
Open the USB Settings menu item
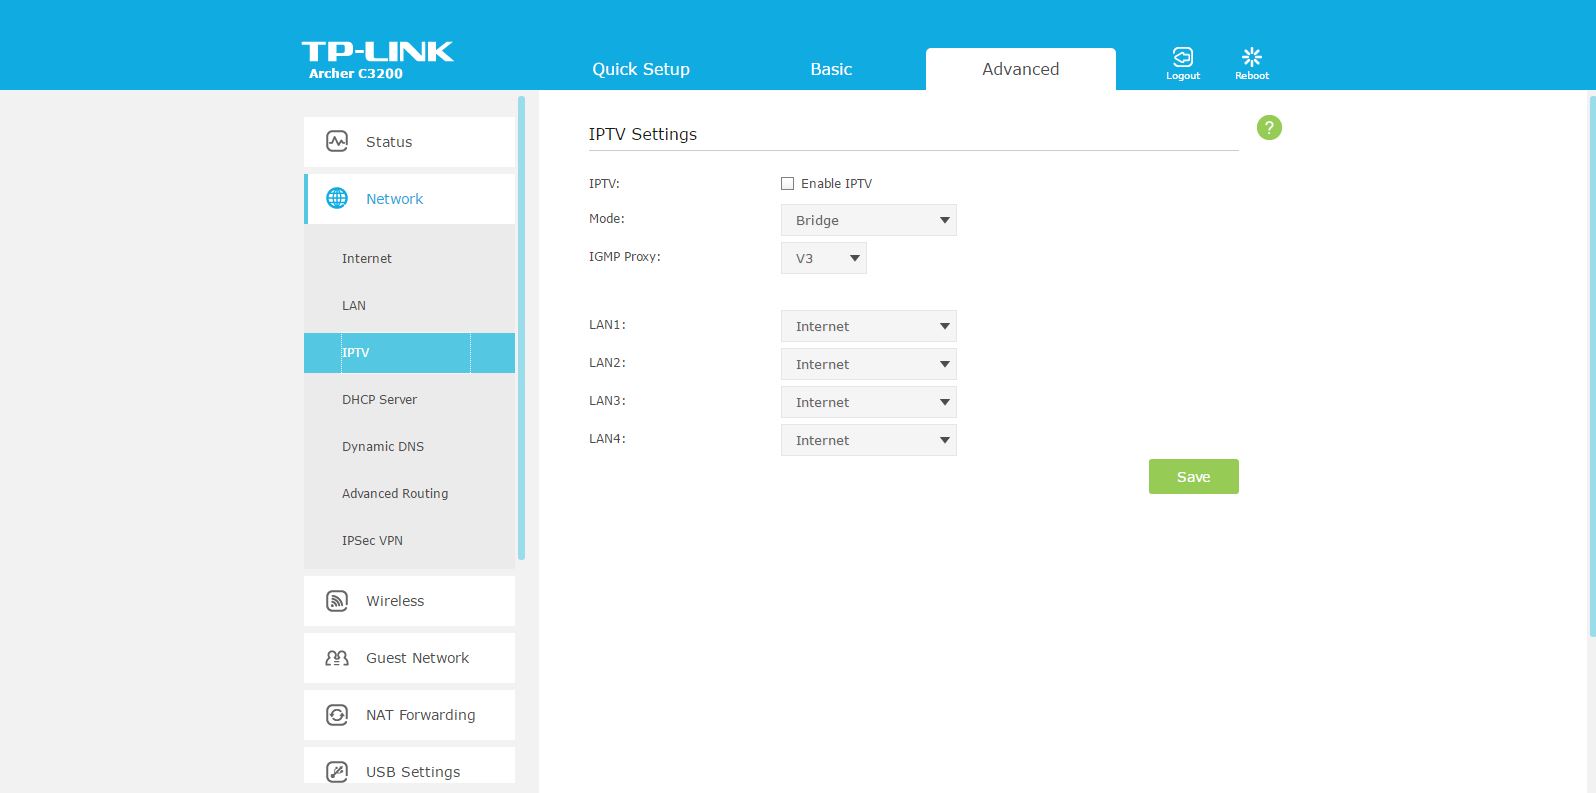409,766
